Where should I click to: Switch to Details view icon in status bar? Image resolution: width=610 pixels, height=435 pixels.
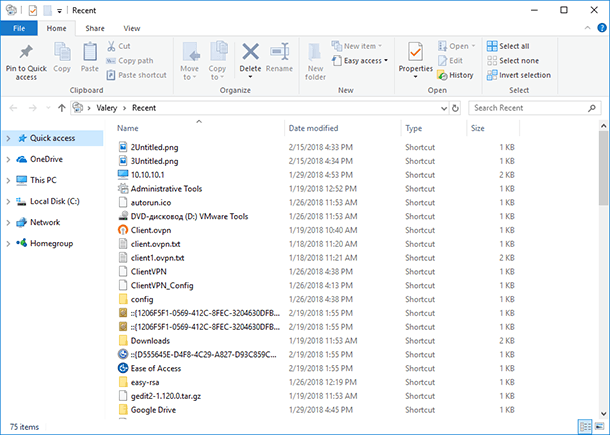tap(585, 426)
